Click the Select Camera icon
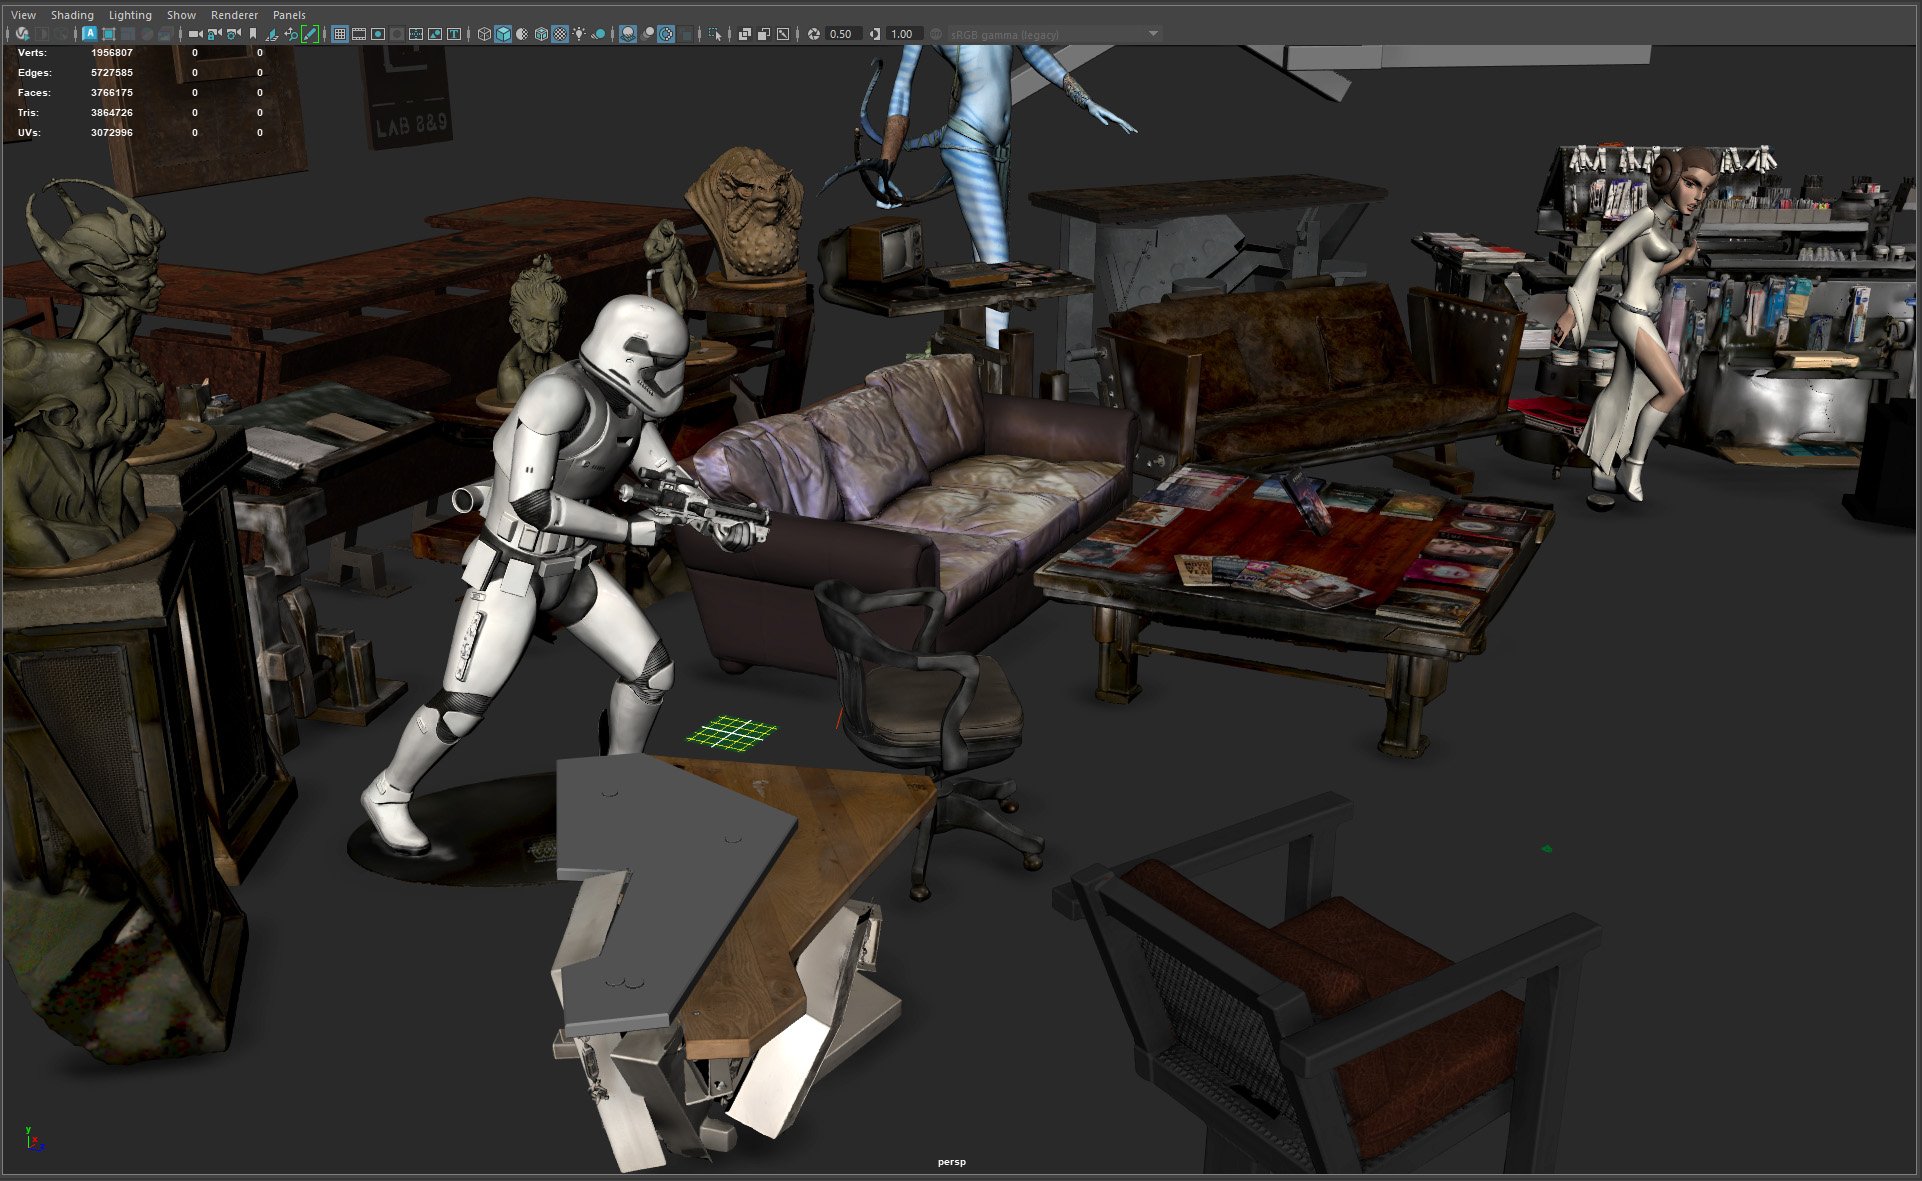Viewport: 1922px width, 1181px height. 196,34
